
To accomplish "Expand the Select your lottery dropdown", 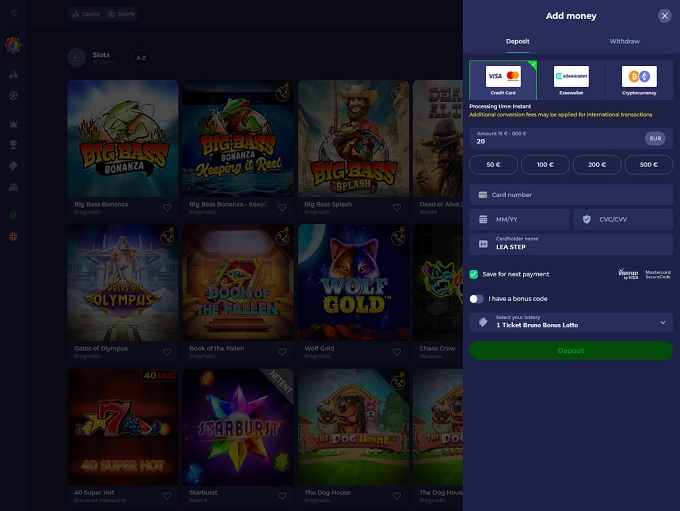I will point(571,322).
